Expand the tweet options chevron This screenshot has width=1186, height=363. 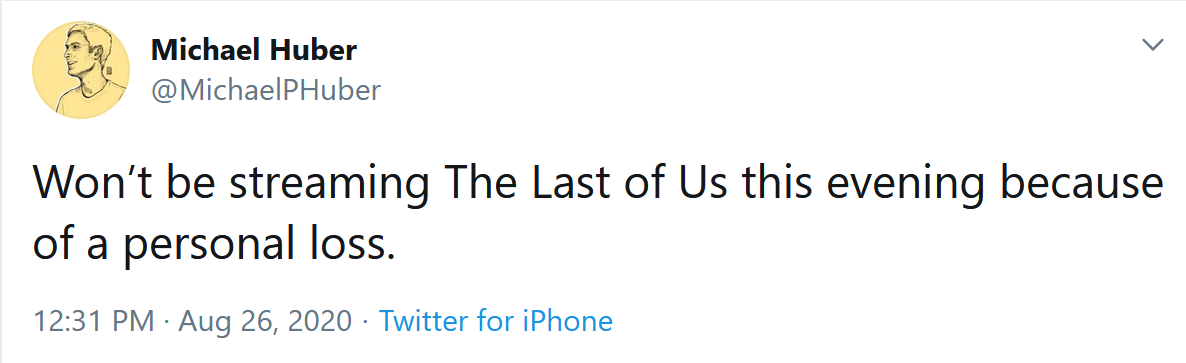(1152, 45)
